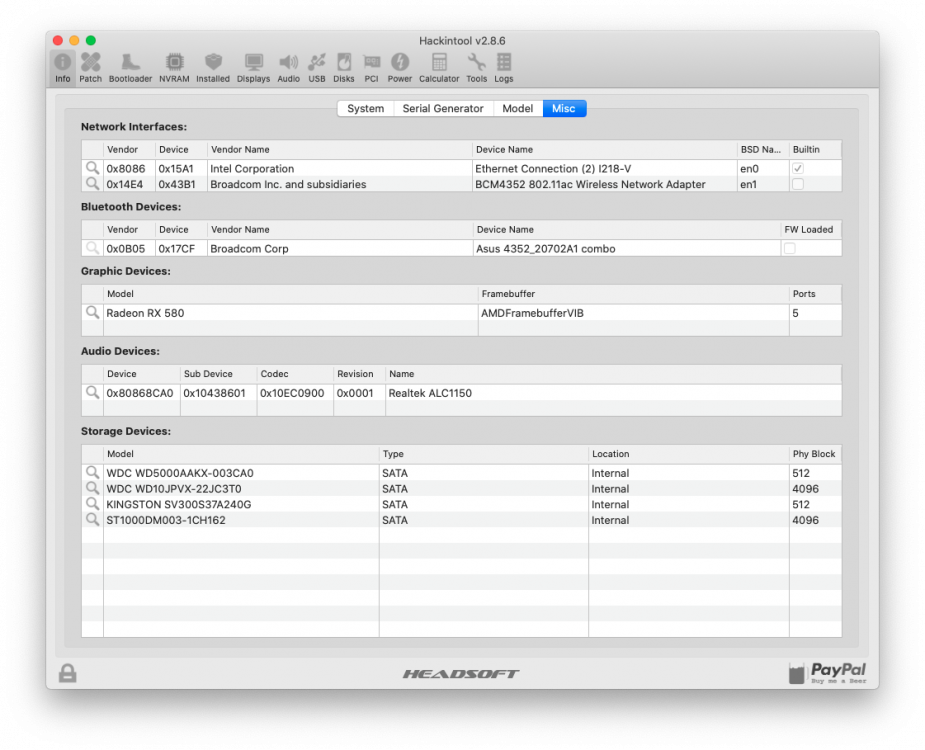Select 'WDC WD10JPVX-22JC3T0' storage row
This screenshot has width=925, height=750.
(x=461, y=489)
